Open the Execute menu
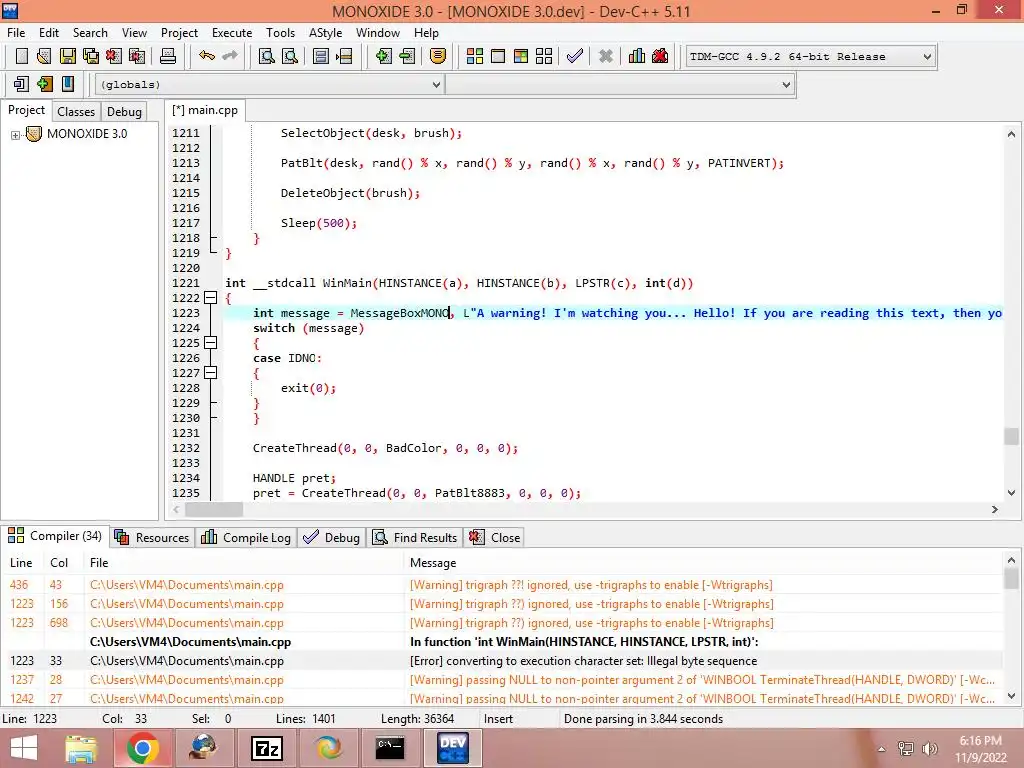This screenshot has width=1024, height=768. click(x=232, y=33)
